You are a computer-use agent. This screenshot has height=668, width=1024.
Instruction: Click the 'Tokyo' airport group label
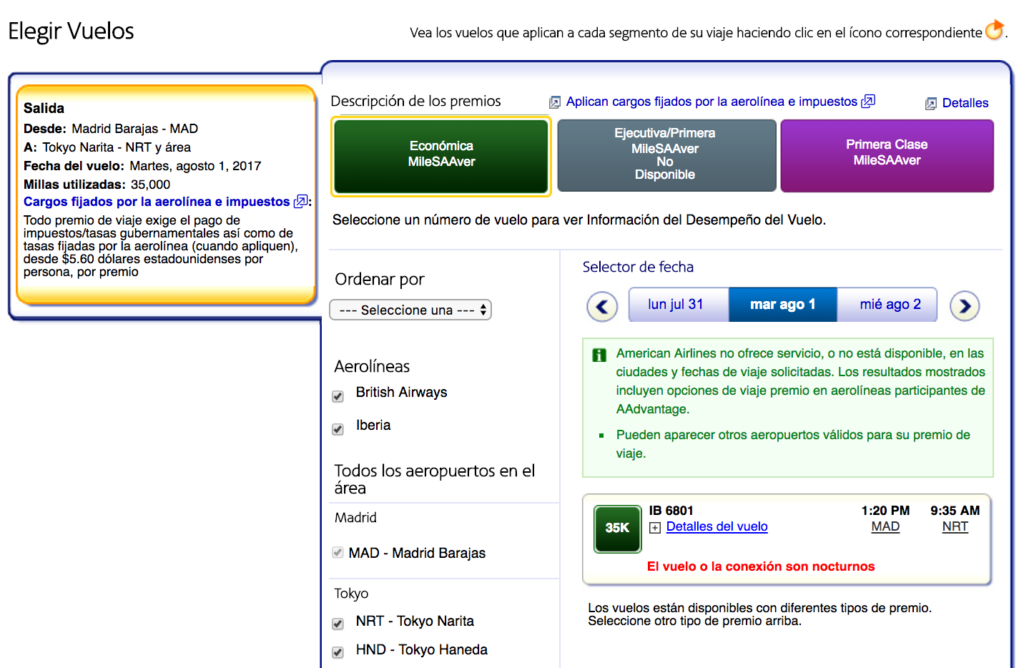click(351, 594)
